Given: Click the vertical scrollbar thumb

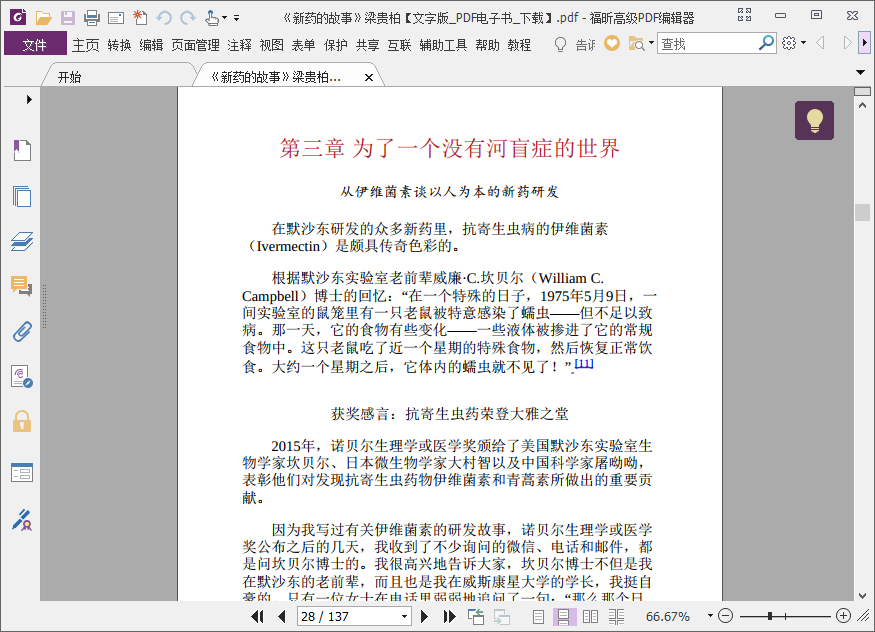Looking at the screenshot, I should tap(862, 213).
